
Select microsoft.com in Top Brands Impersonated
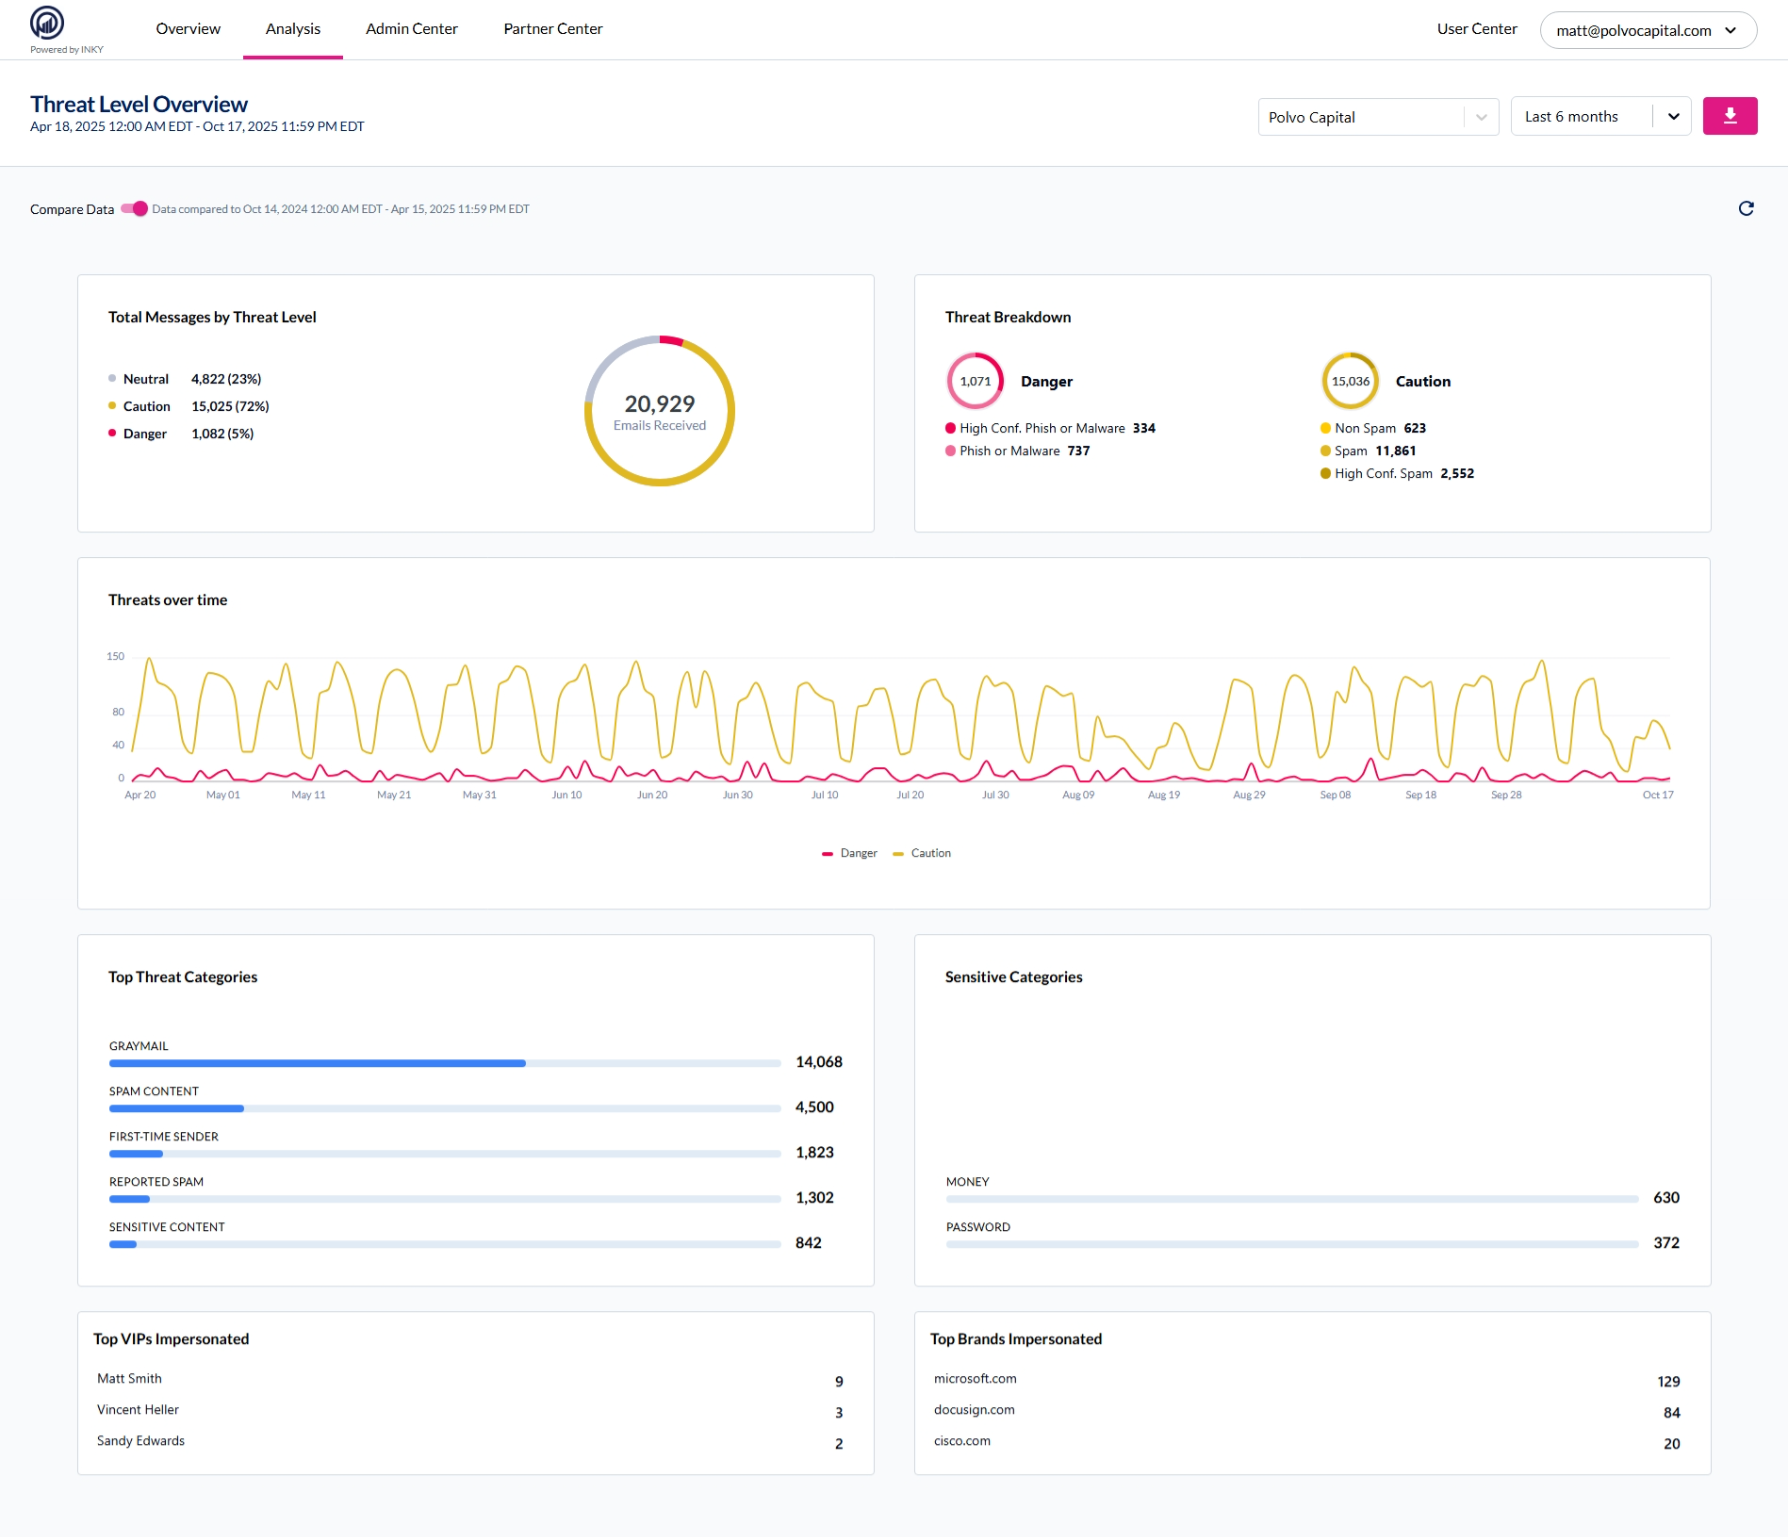coord(975,1379)
